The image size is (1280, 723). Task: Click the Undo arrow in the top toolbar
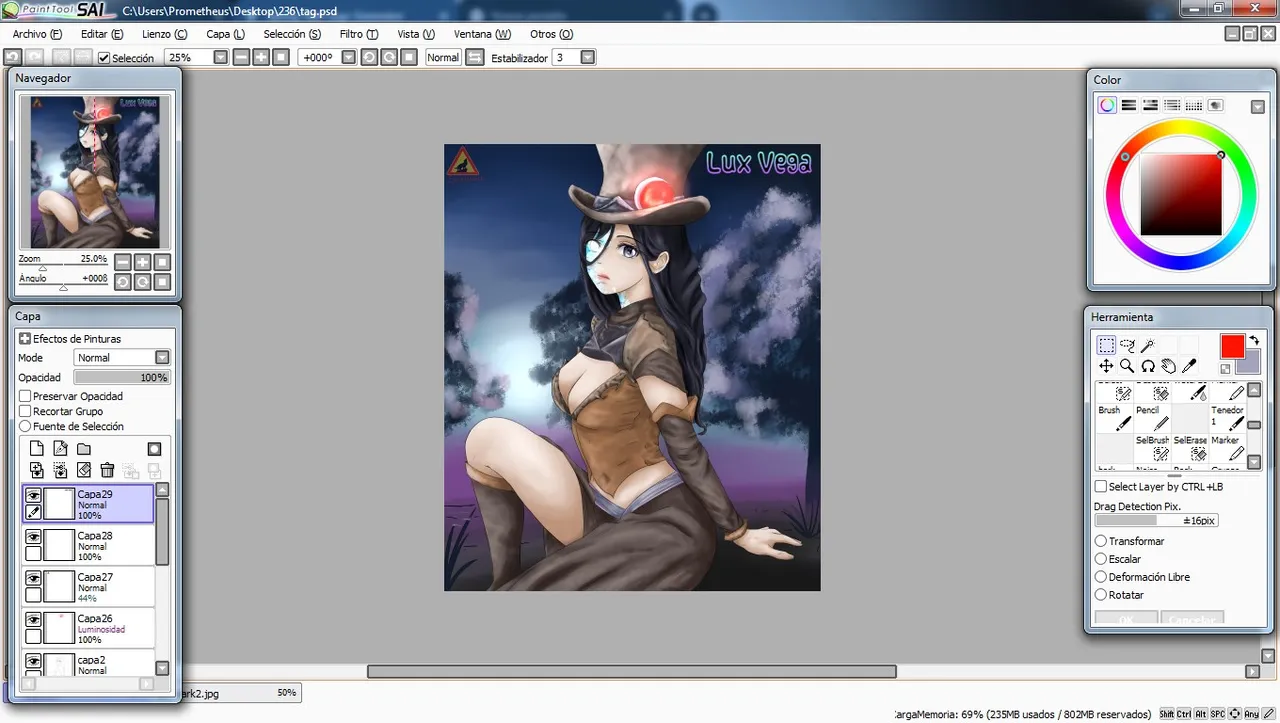point(13,58)
